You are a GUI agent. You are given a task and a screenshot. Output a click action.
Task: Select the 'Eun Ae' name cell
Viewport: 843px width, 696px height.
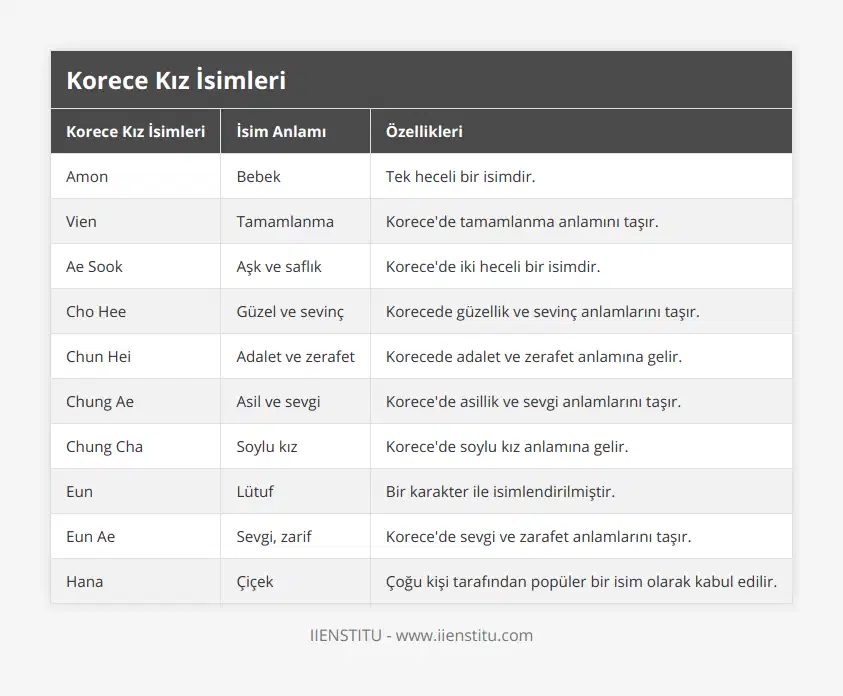click(90, 536)
